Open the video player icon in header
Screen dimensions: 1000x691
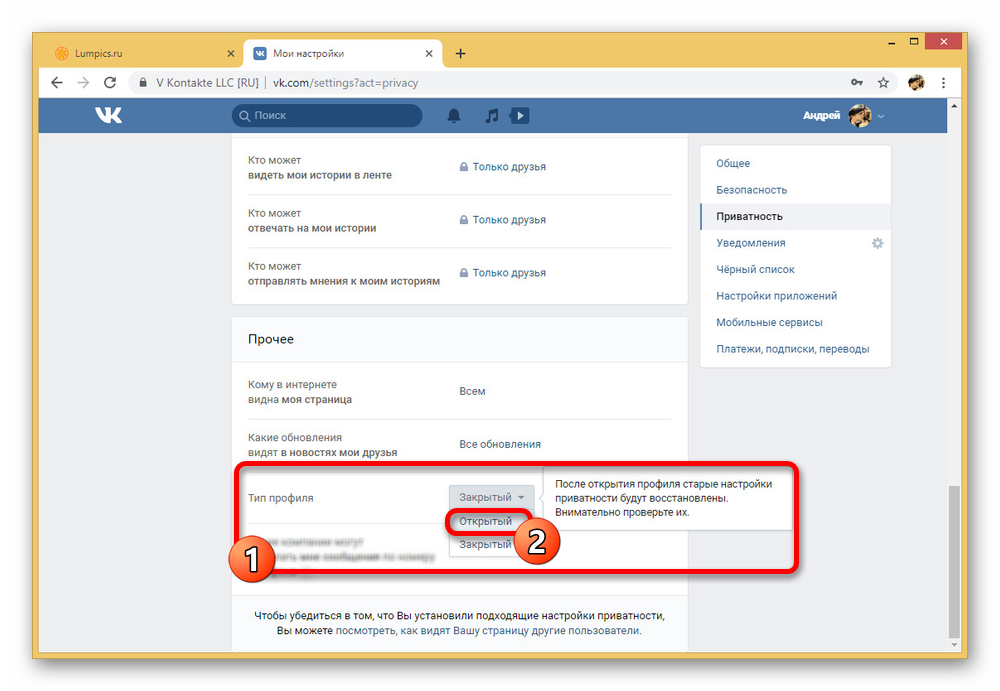520,115
